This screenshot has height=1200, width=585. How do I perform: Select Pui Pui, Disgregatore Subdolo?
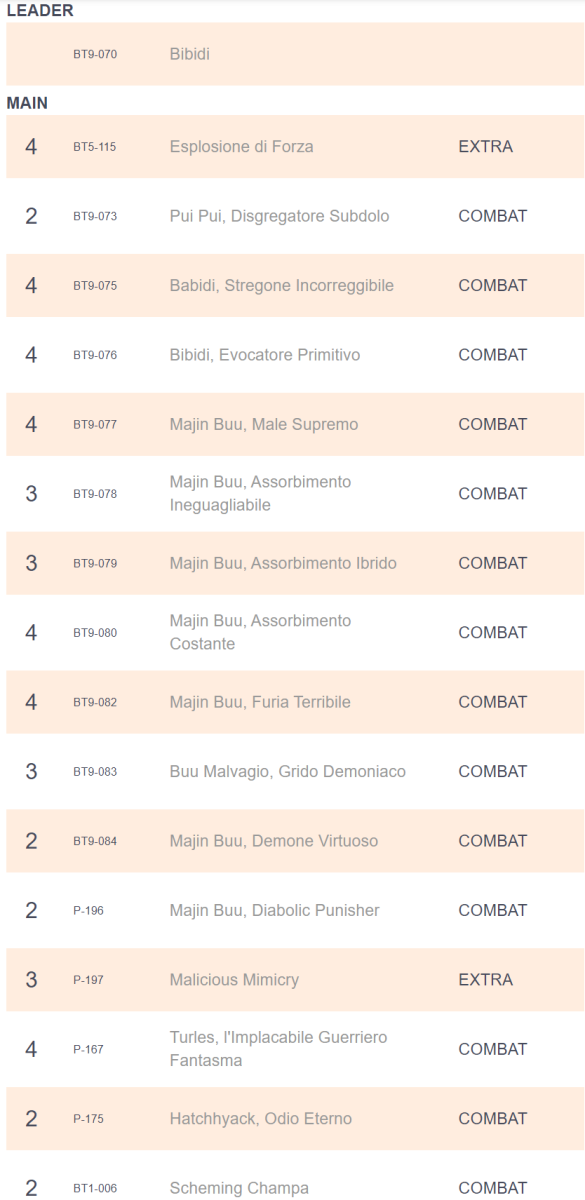tap(279, 216)
